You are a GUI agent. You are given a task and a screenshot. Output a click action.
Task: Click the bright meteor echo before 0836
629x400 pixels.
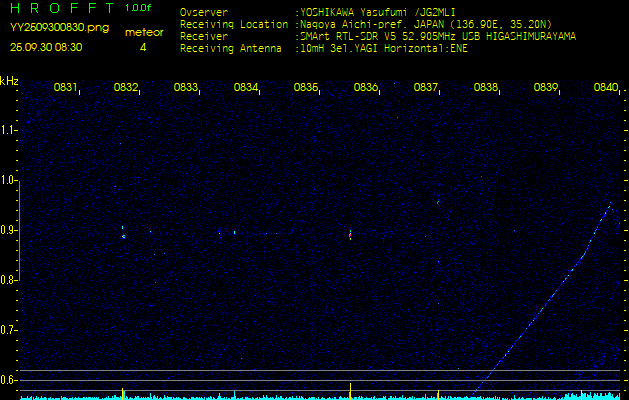[x=350, y=235]
